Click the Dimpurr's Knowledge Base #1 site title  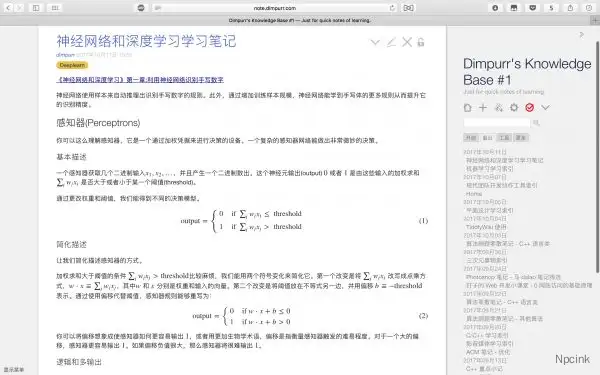(x=527, y=72)
